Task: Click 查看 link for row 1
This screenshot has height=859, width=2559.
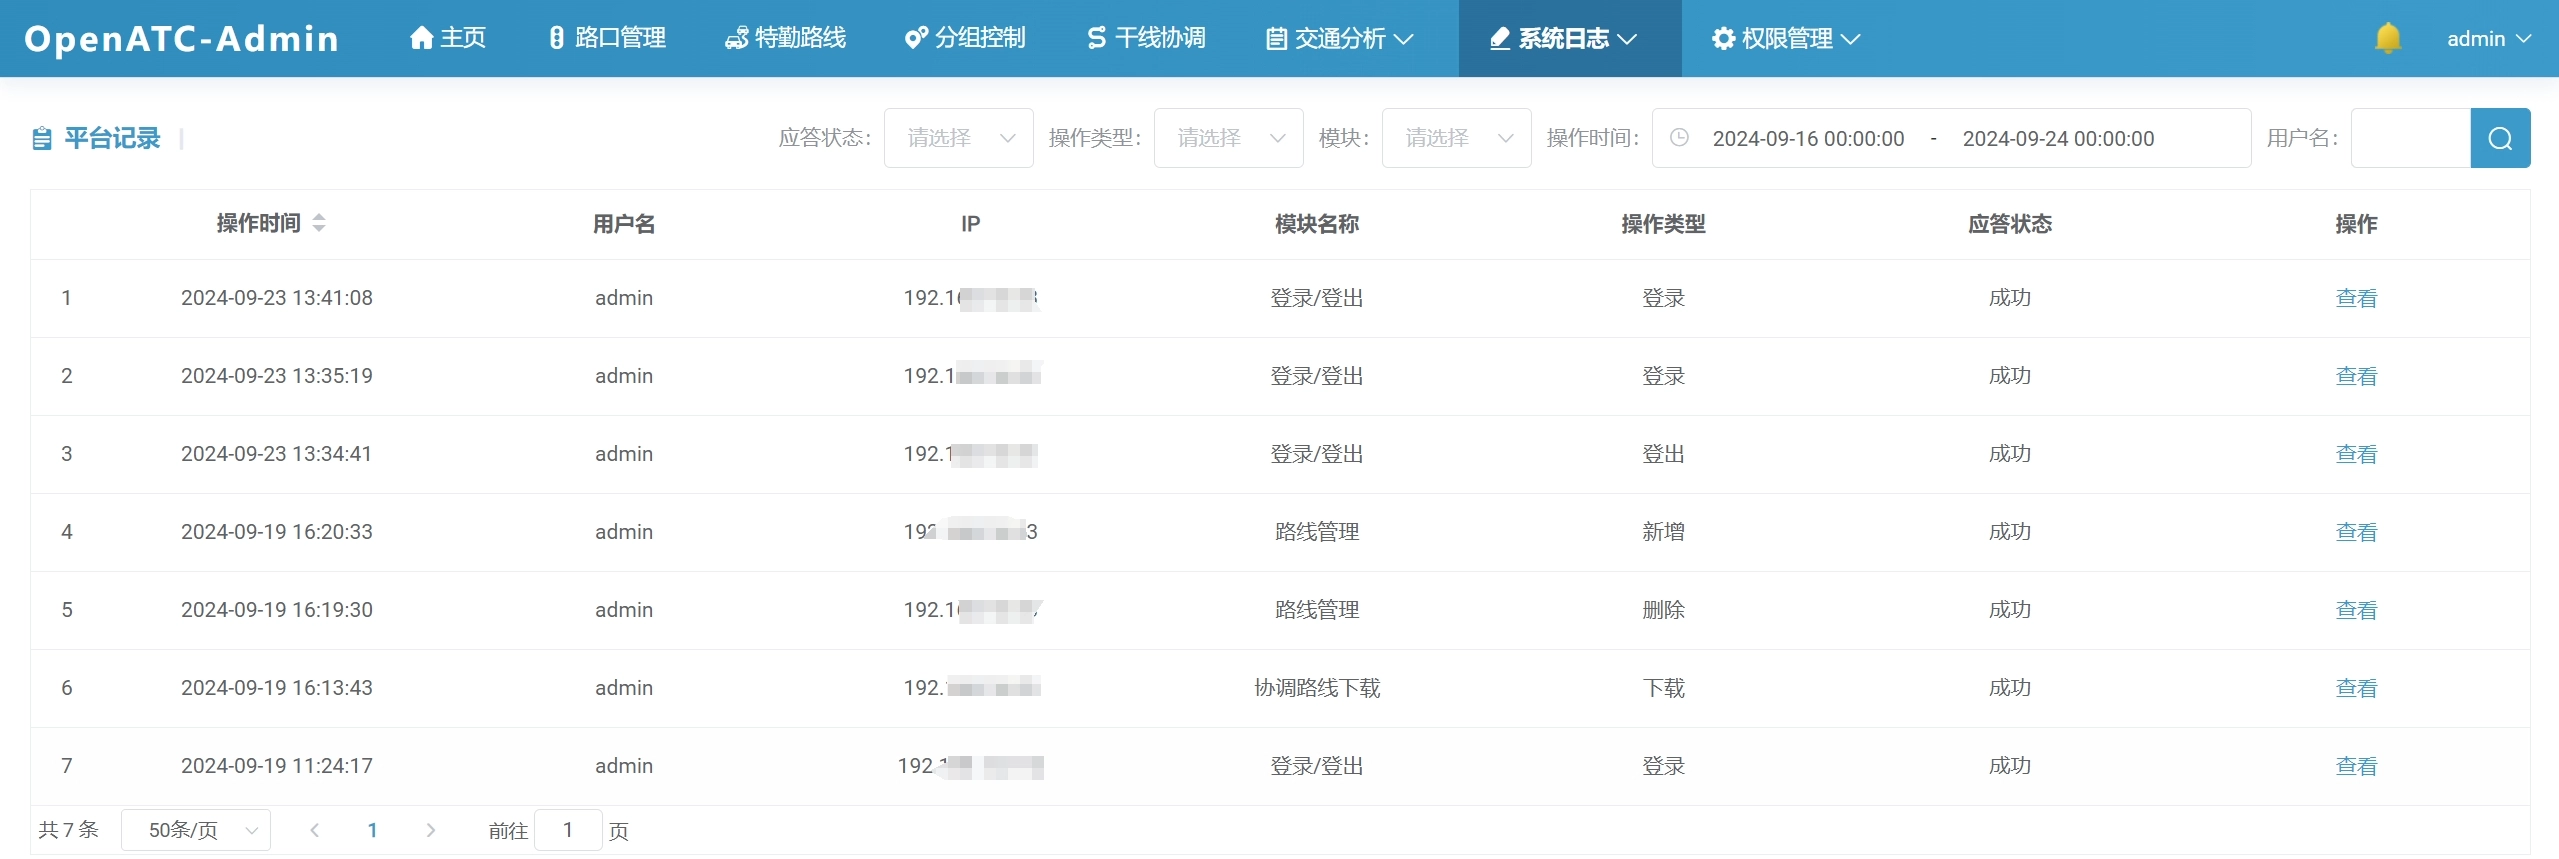Action: coord(2355,298)
